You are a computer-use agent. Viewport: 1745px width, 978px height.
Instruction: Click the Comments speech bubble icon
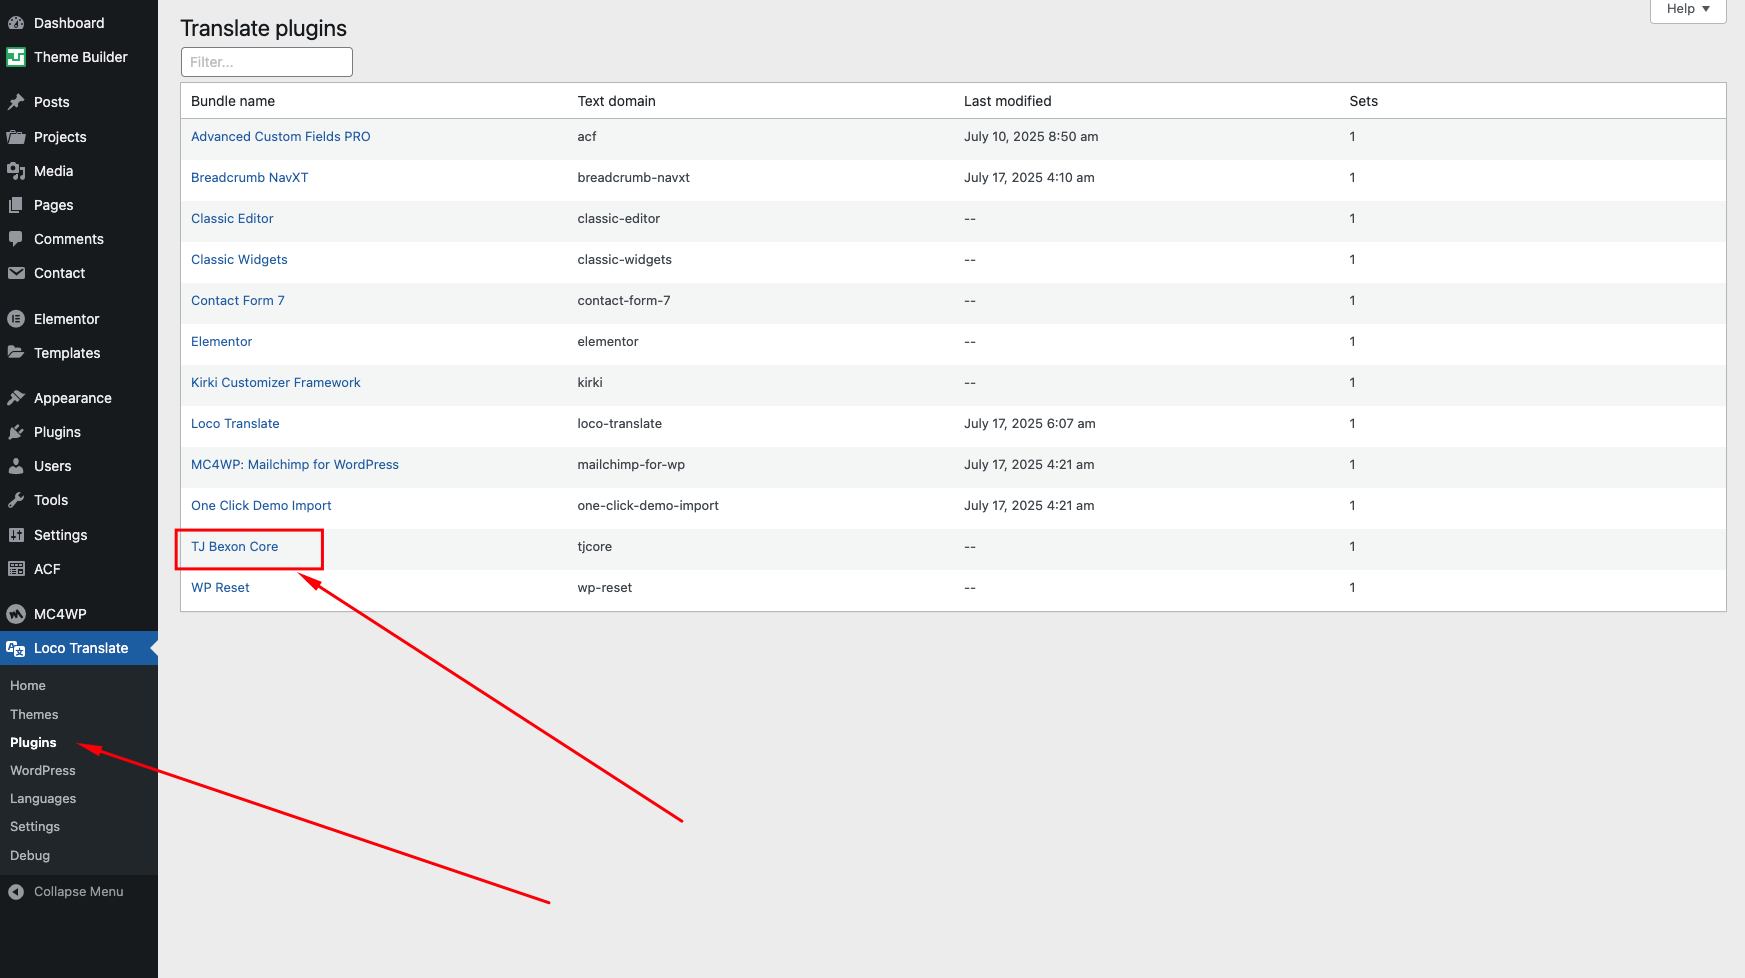click(16, 239)
